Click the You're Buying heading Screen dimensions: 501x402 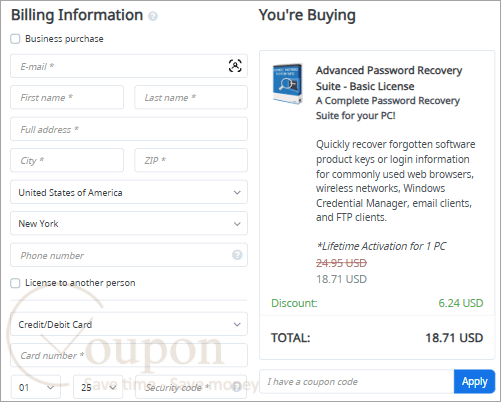[x=307, y=15]
